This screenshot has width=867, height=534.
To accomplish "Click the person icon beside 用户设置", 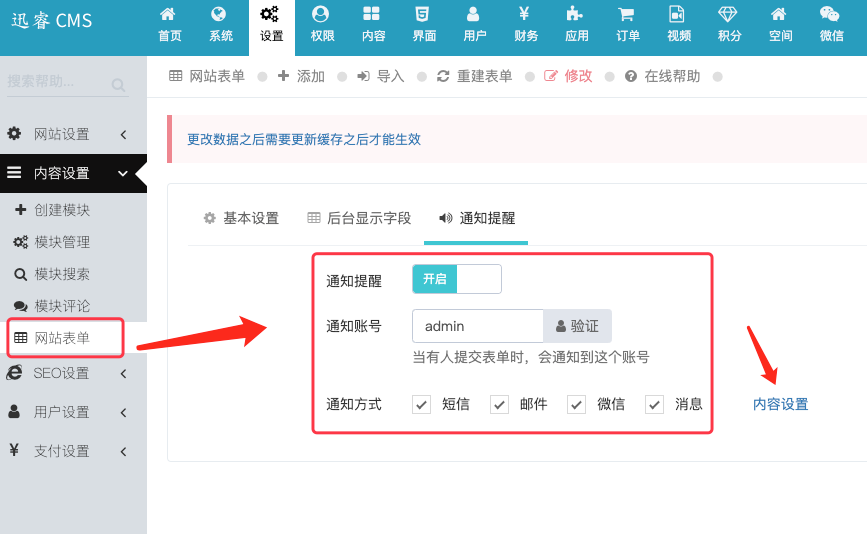I will click(14, 412).
